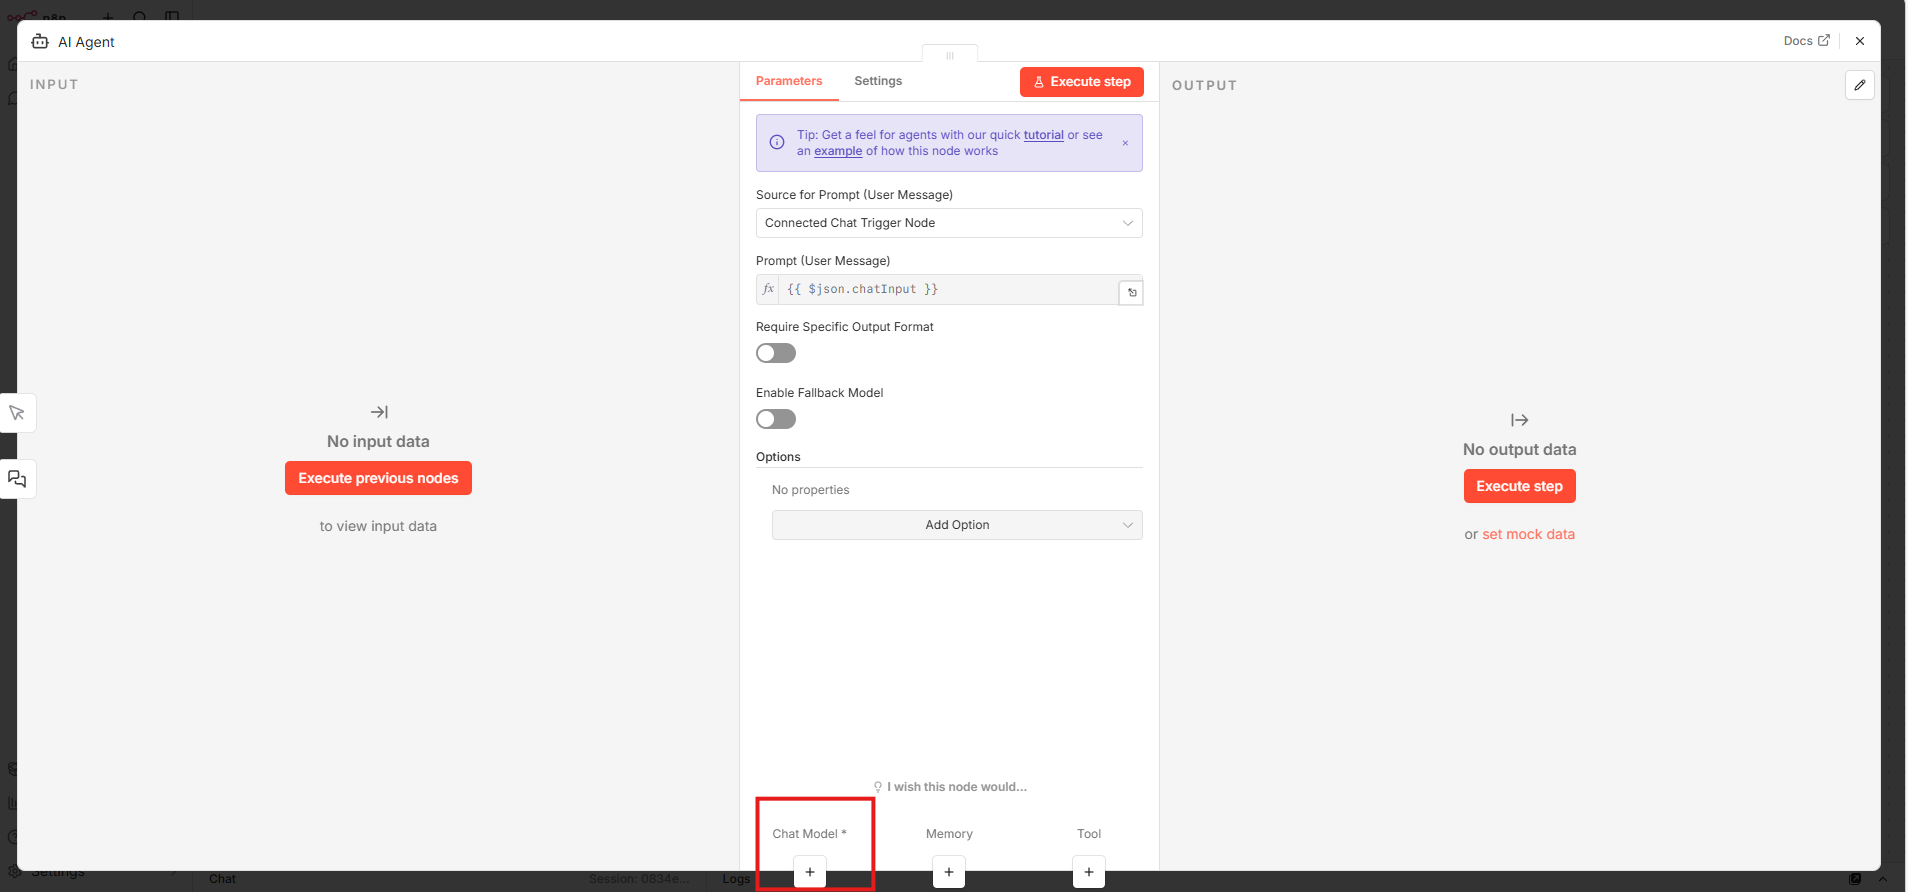Select the Parameters tab
This screenshot has width=1908, height=892.
[788, 81]
